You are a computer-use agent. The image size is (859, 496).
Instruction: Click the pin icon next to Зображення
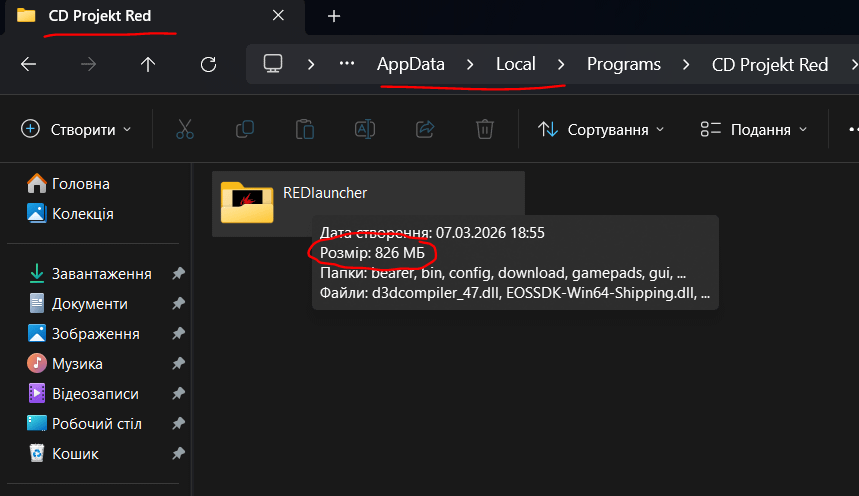(x=179, y=333)
